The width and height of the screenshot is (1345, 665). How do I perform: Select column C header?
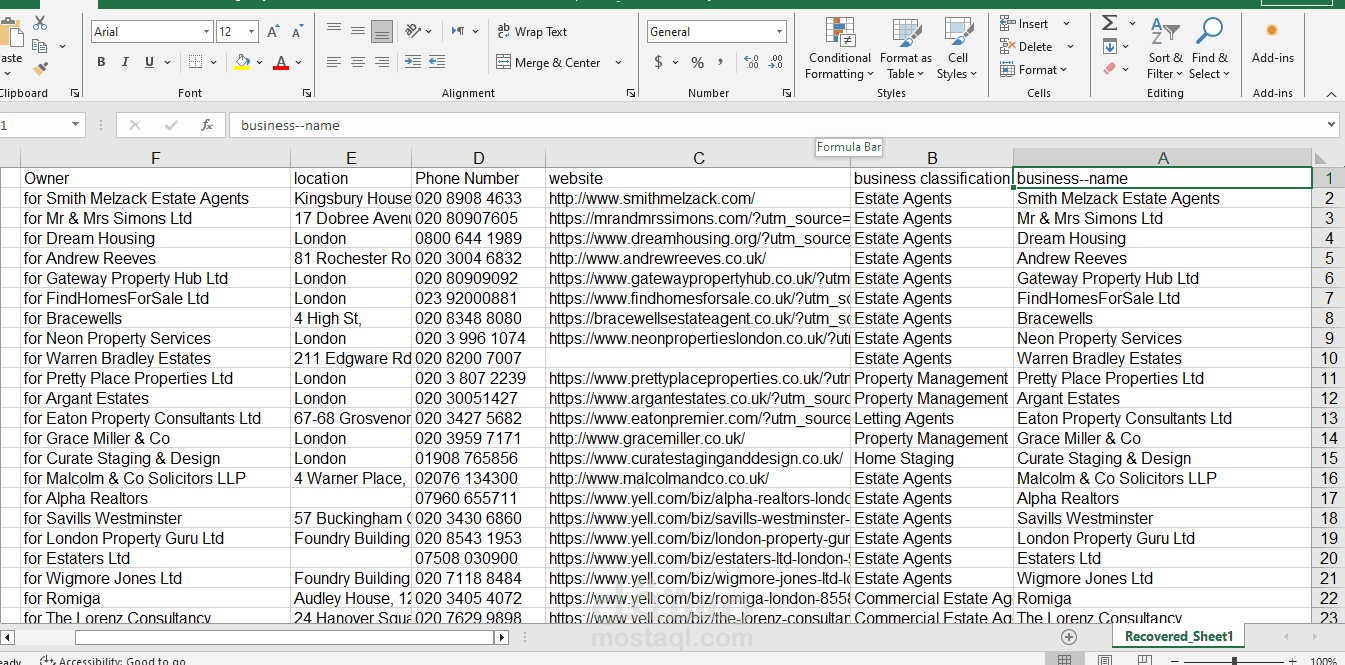[699, 158]
